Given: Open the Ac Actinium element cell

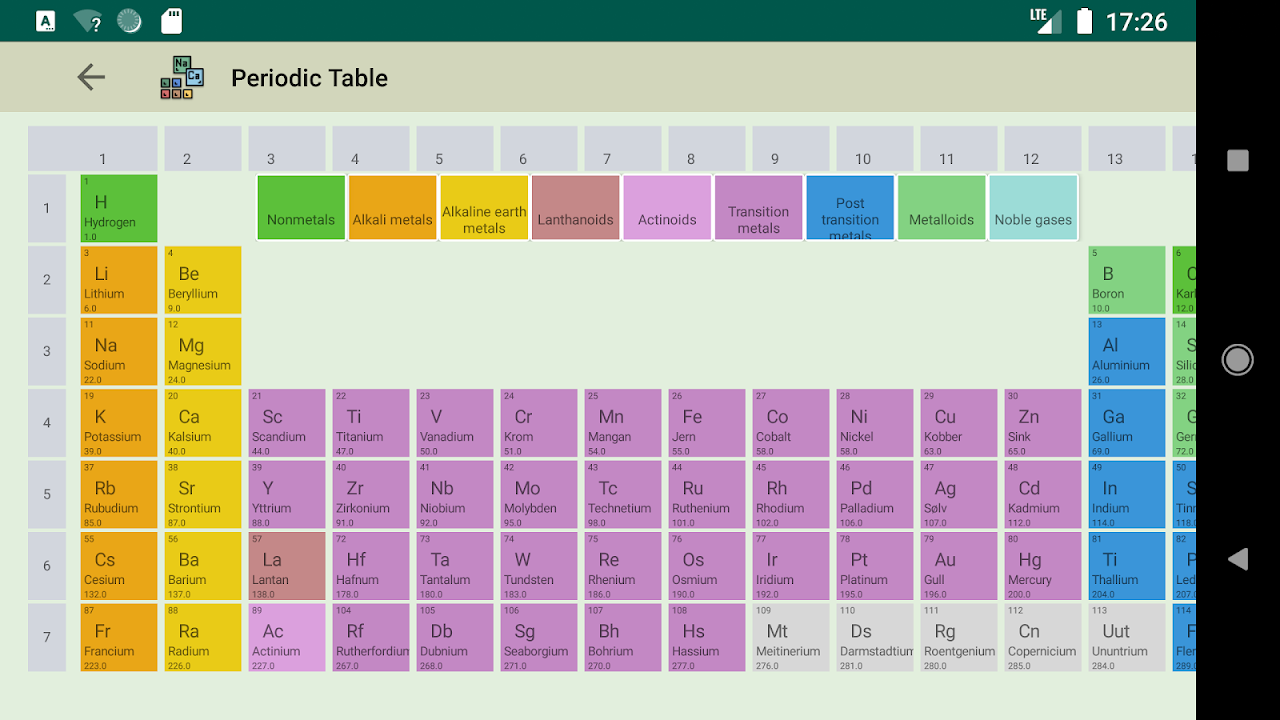Looking at the screenshot, I should click(287, 637).
